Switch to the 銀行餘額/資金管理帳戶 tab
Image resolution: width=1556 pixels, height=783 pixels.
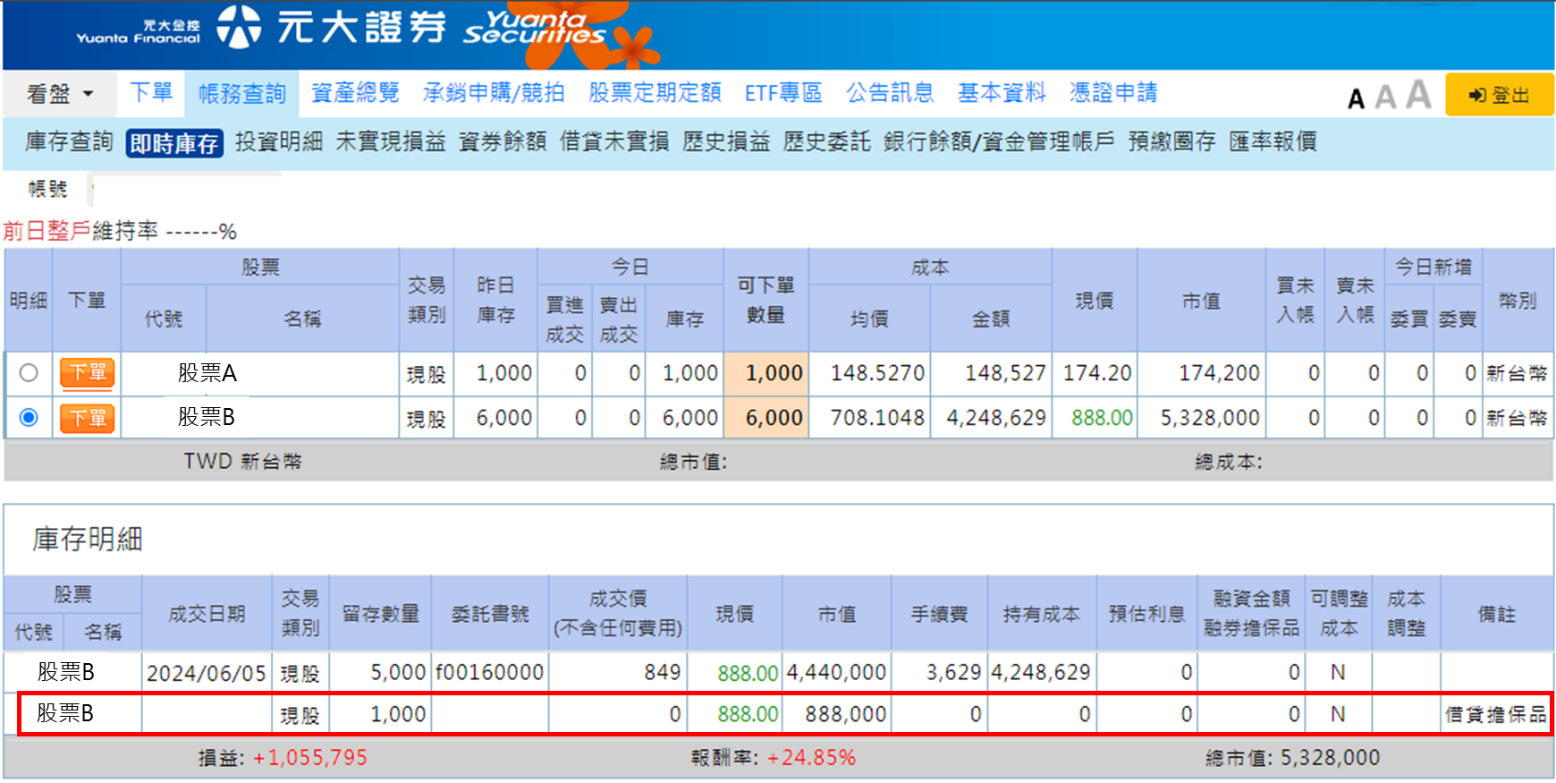coord(999,143)
